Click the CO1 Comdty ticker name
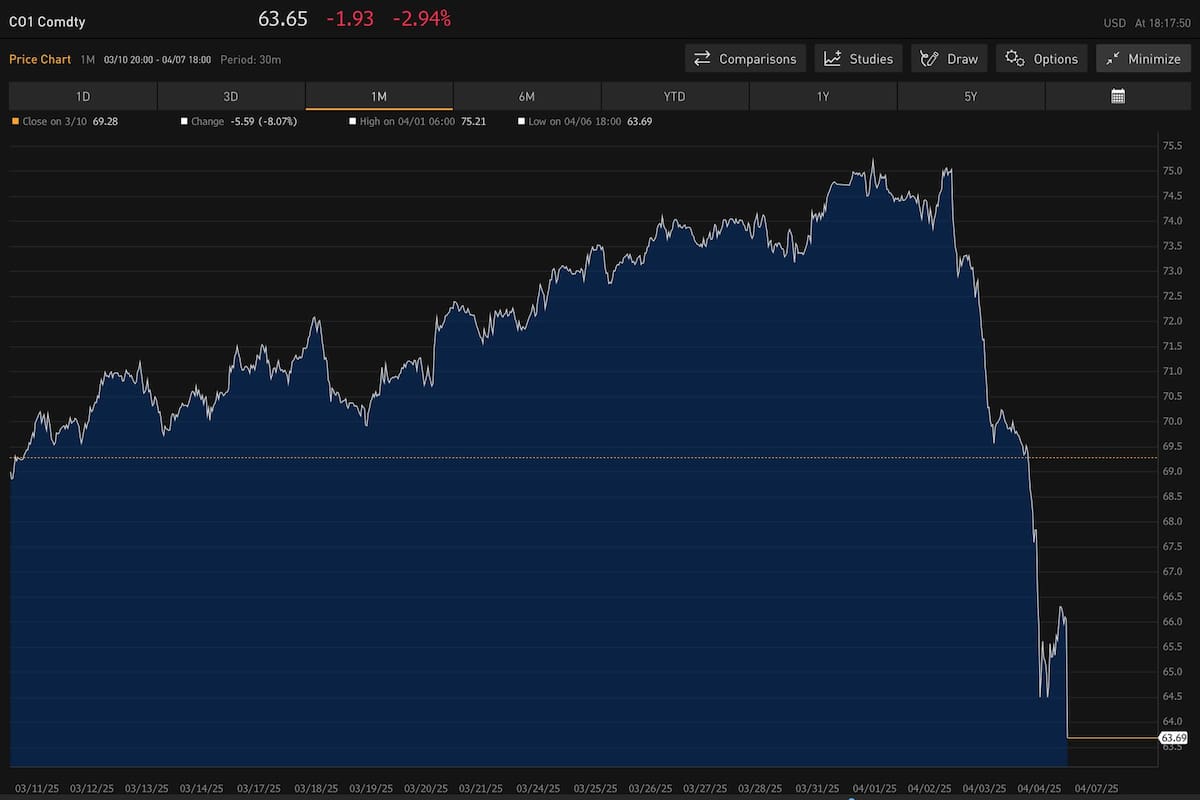Screen dimensions: 1200x800 (47, 20)
